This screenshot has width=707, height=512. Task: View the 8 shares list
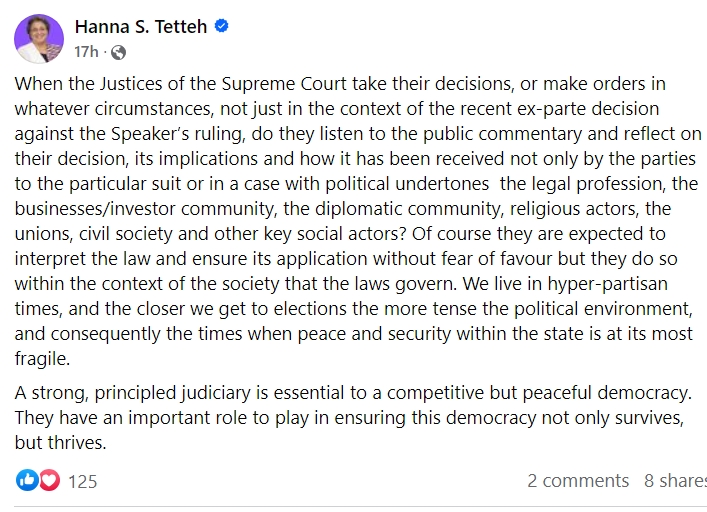click(x=675, y=481)
